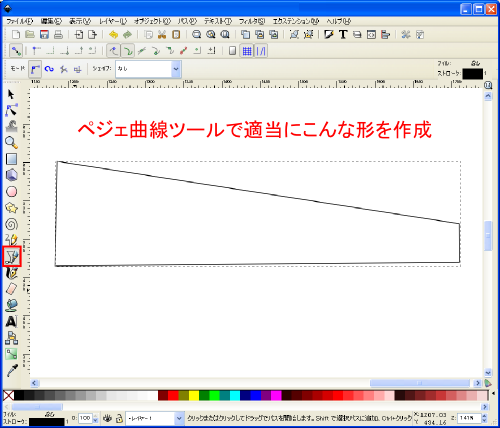Viewport: 500px width, 428px height.
Task: Toggle the layer lock icon
Action: click(119, 418)
